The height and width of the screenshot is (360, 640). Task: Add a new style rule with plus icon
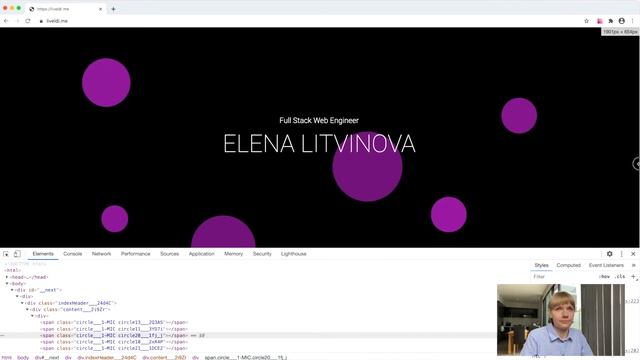click(633, 276)
